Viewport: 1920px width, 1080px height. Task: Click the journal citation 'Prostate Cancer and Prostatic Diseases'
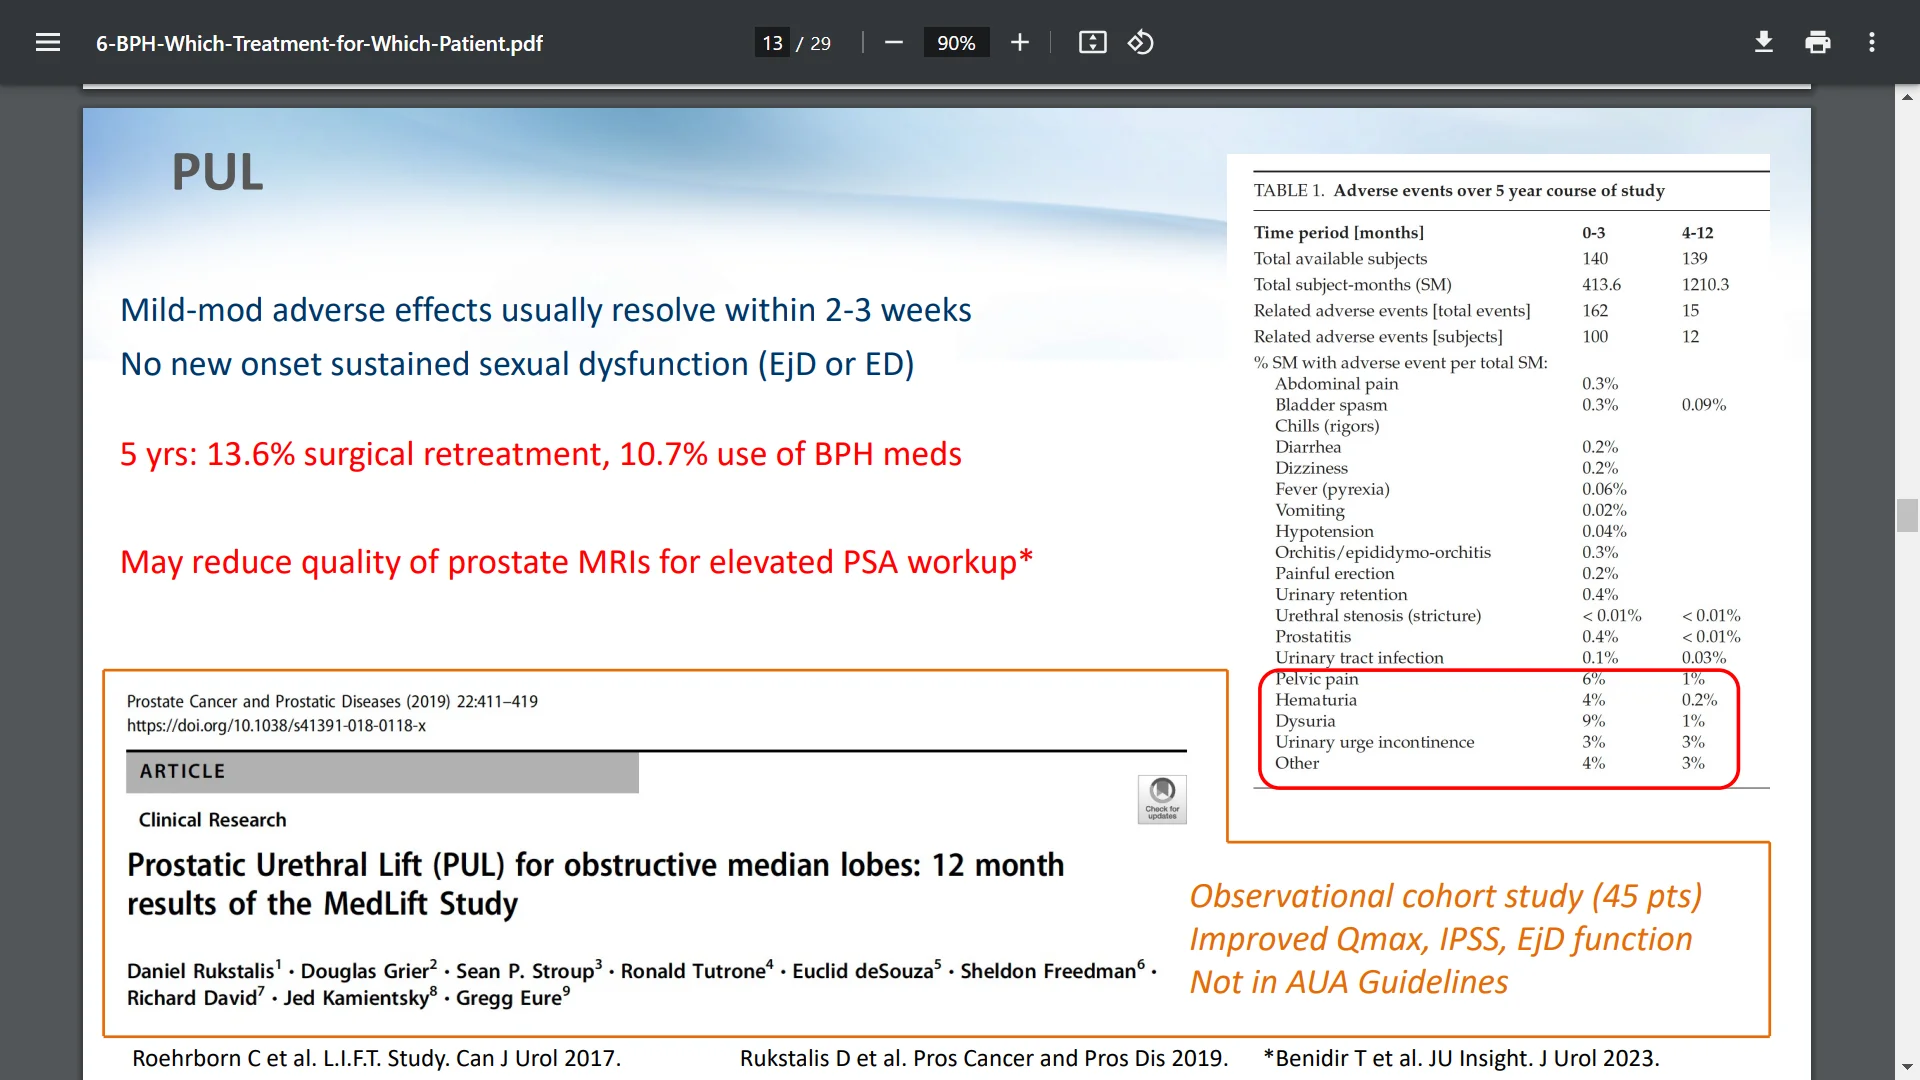[332, 702]
